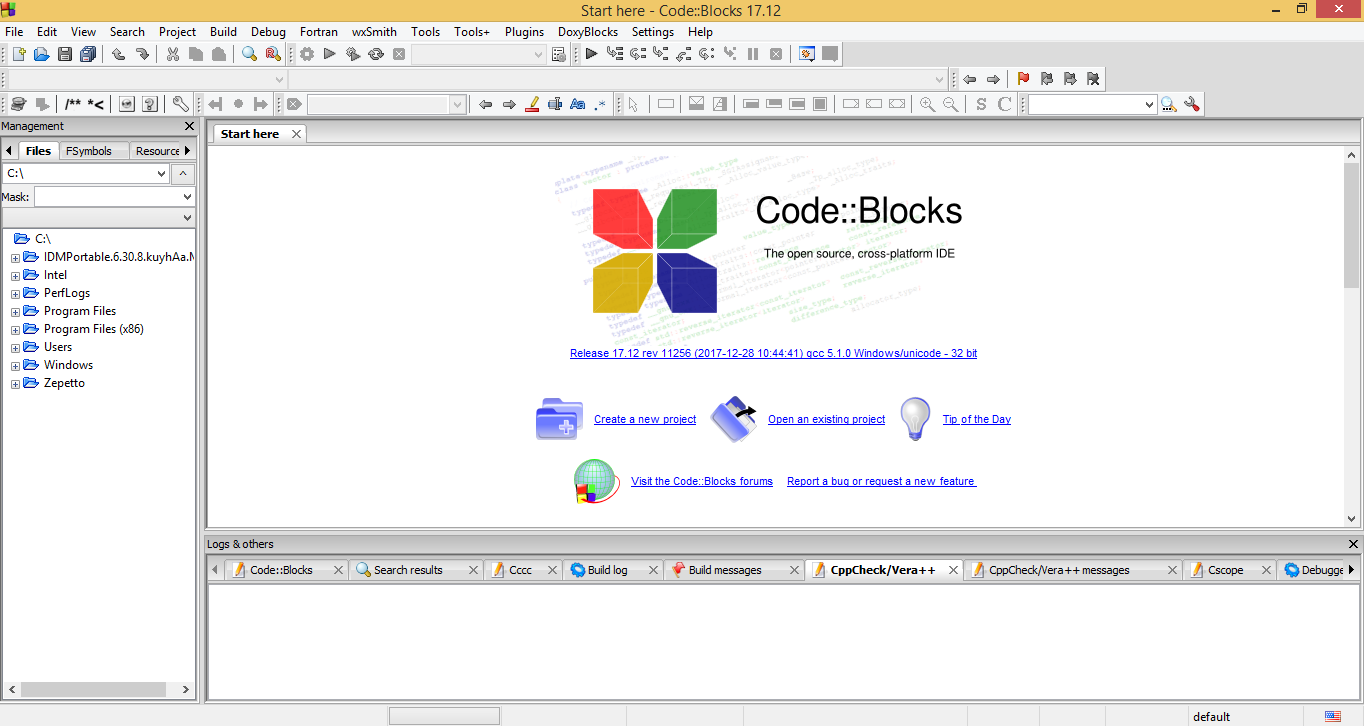The image size is (1364, 726).
Task: Click the Release 17.12 rev 11256 link
Action: [773, 354]
